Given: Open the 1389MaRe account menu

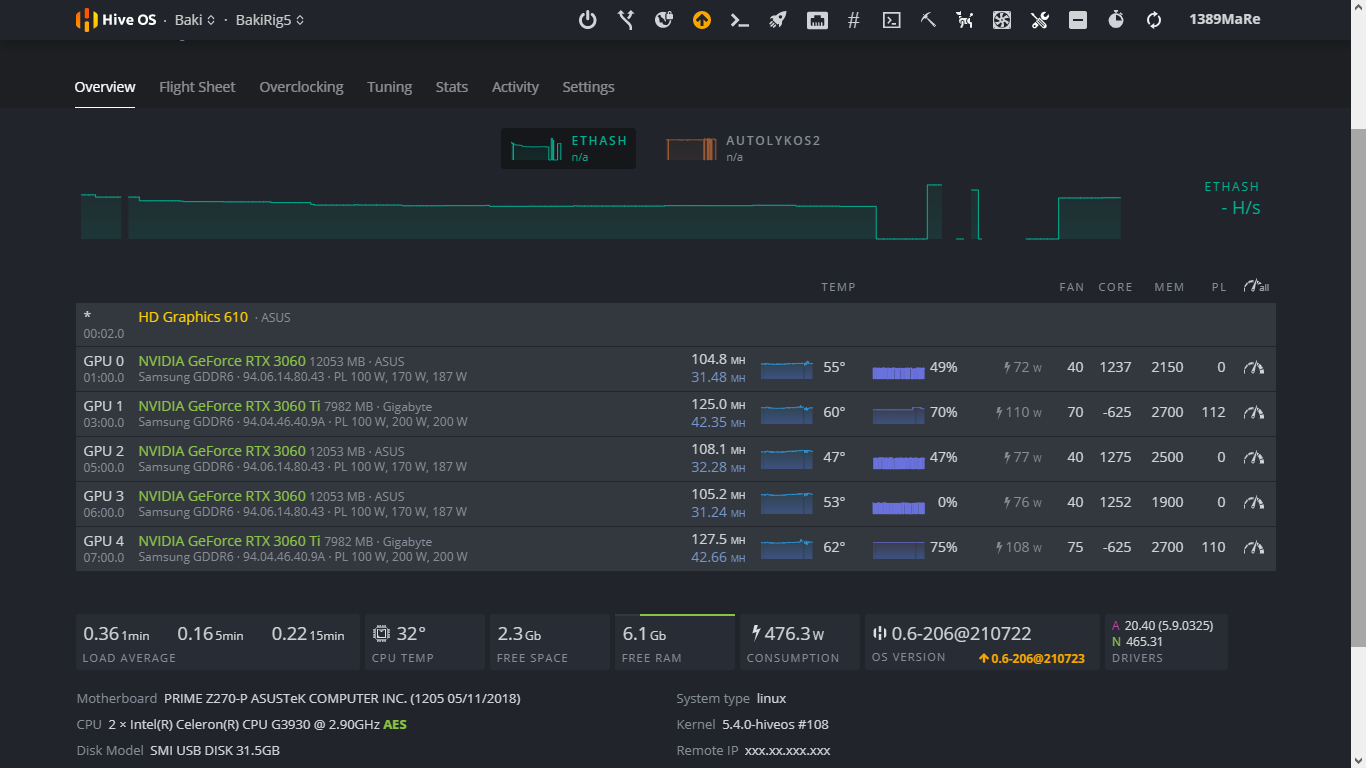Looking at the screenshot, I should (1224, 19).
